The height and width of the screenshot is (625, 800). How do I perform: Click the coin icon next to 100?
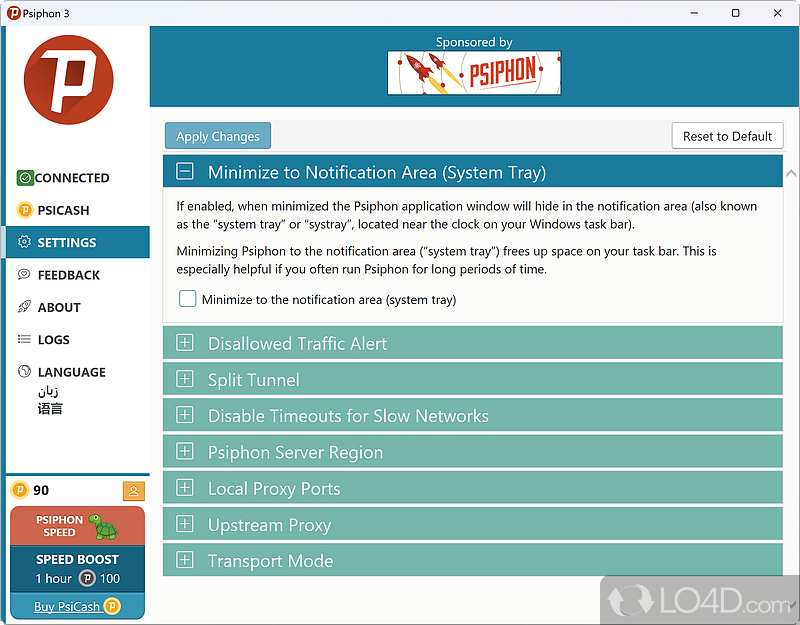point(87,579)
